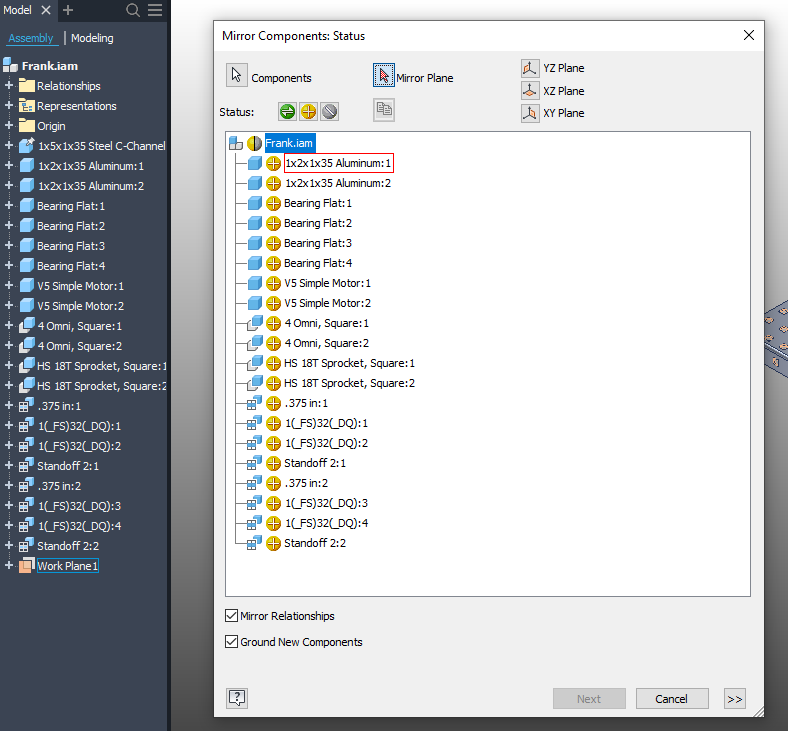The width and height of the screenshot is (788, 731).
Task: Close the Mirror Components dialog
Action: (x=749, y=35)
